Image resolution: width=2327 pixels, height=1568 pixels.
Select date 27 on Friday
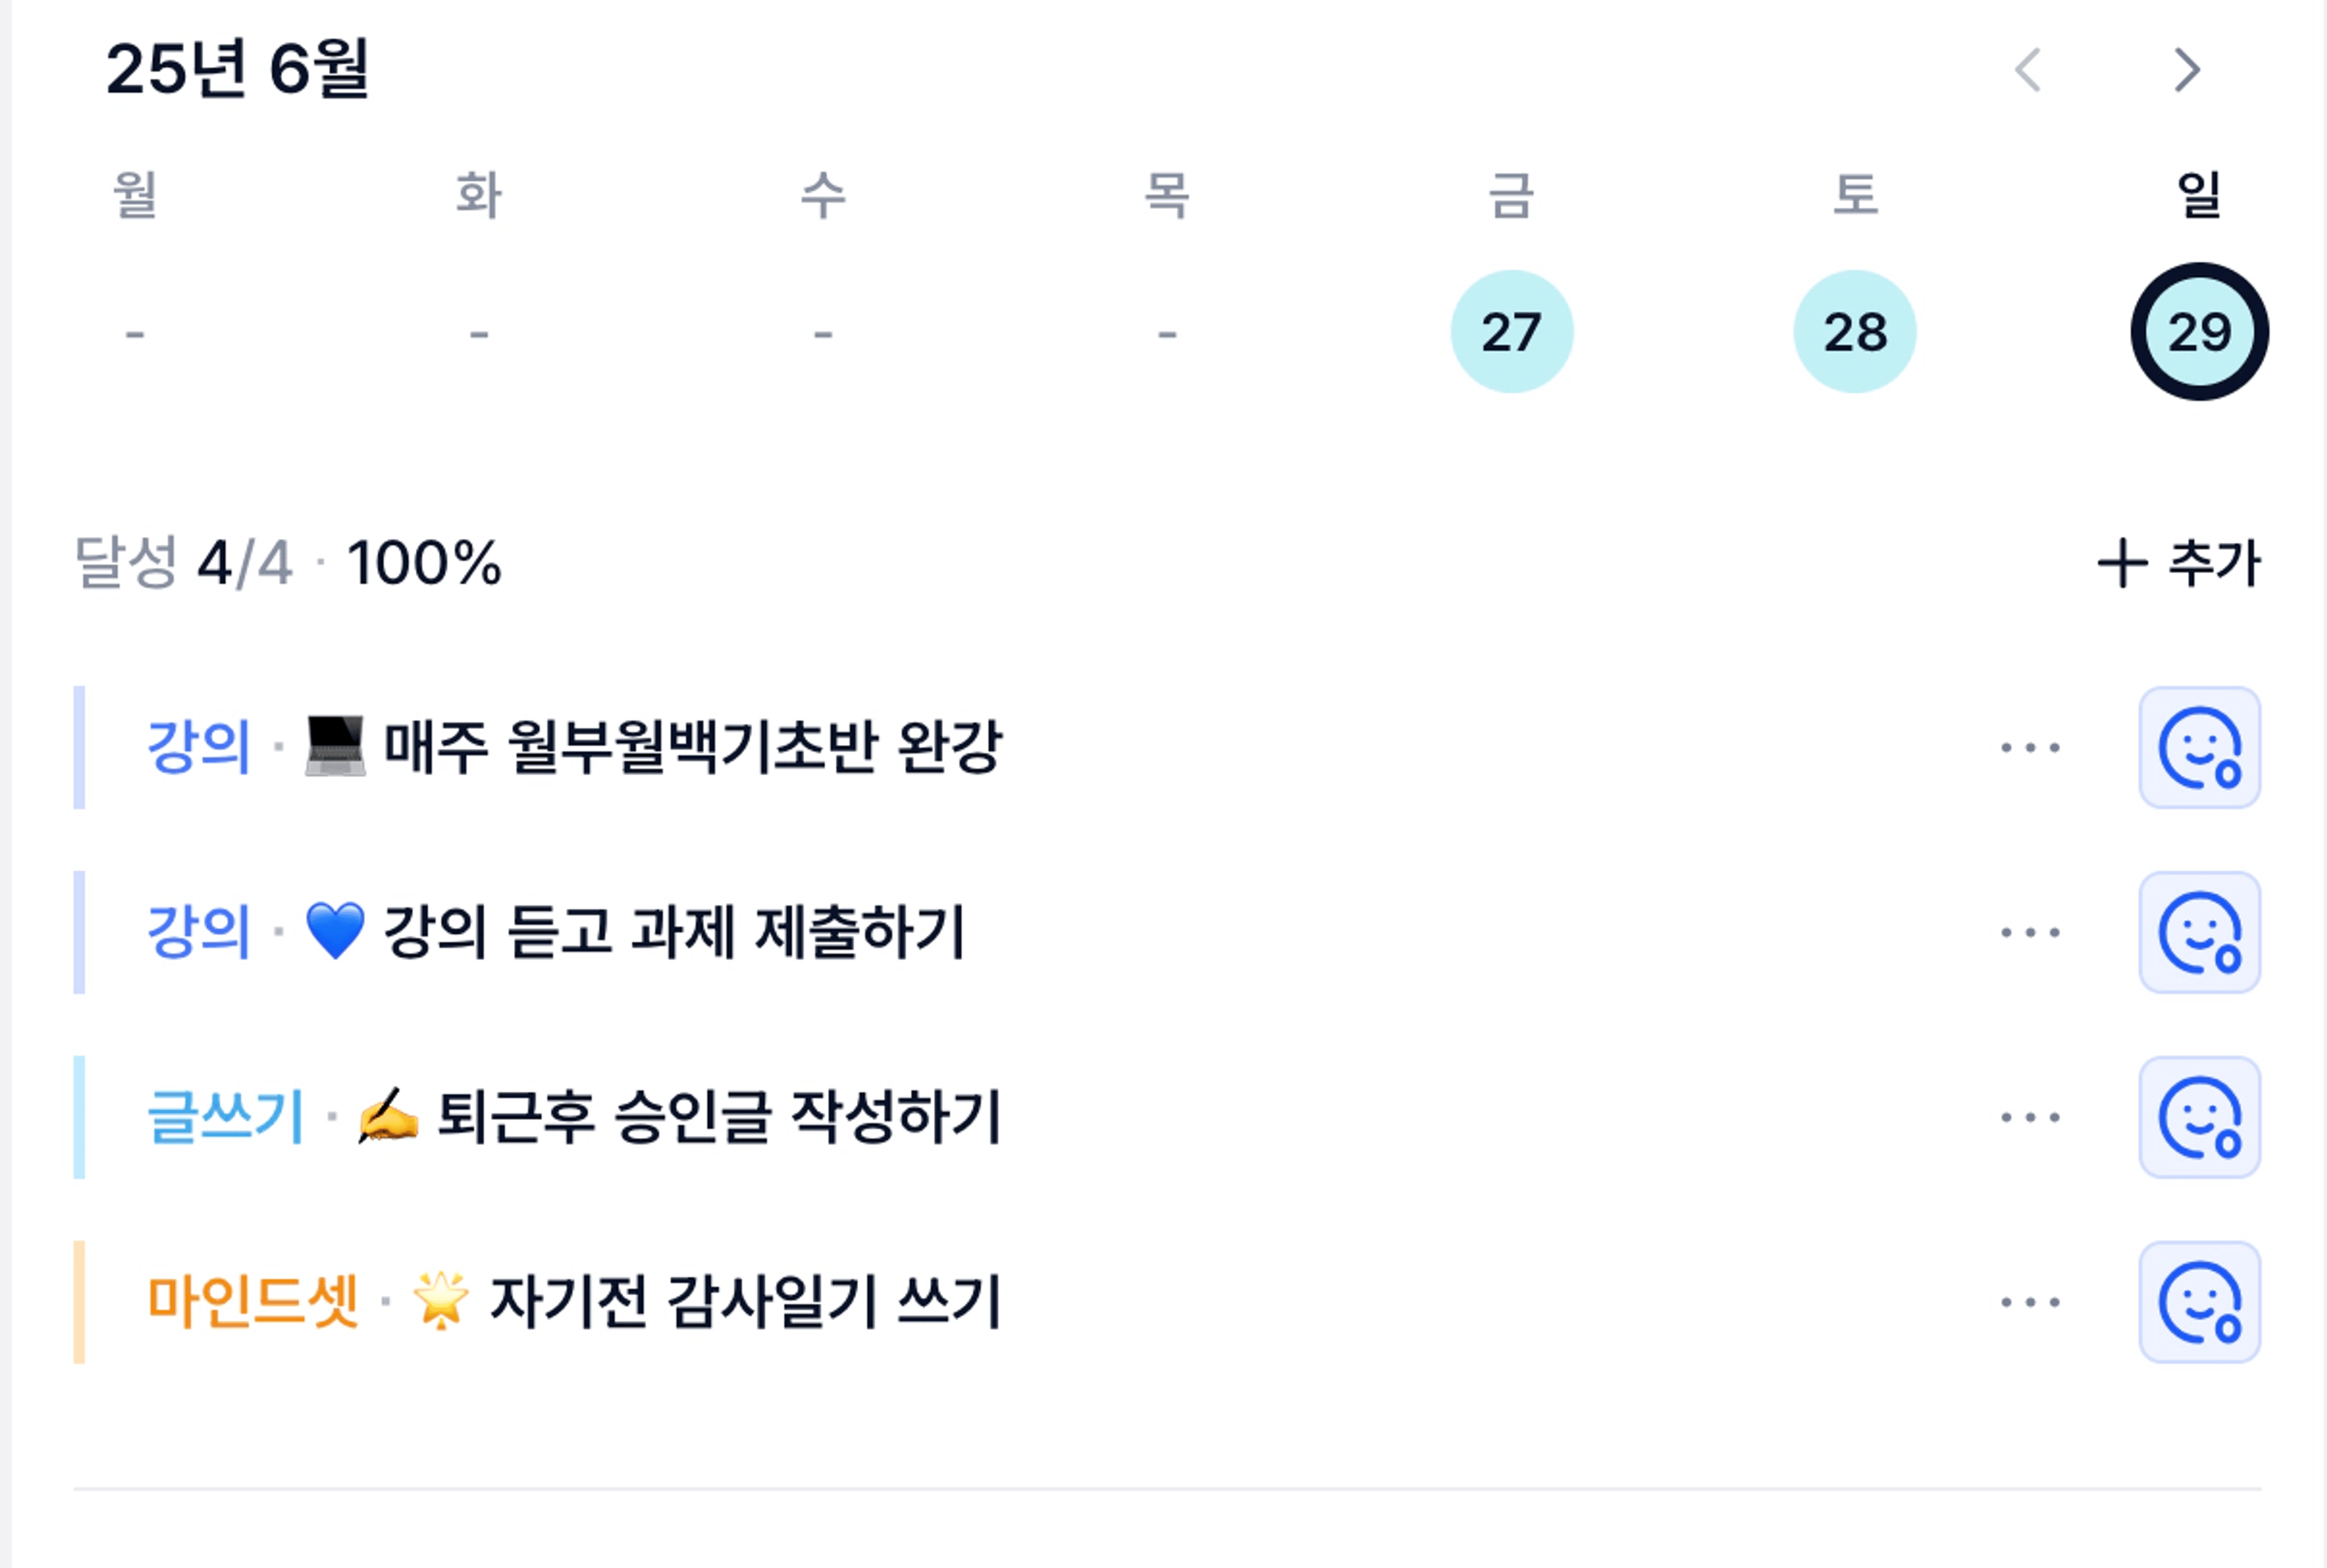[x=1511, y=331]
